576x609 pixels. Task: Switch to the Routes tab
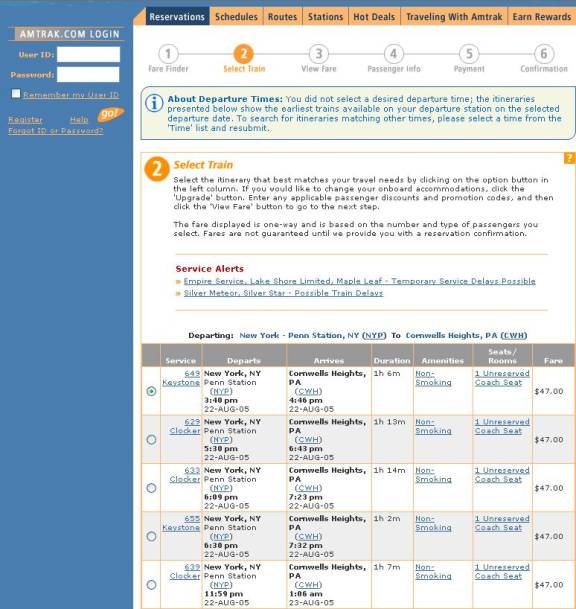point(282,17)
